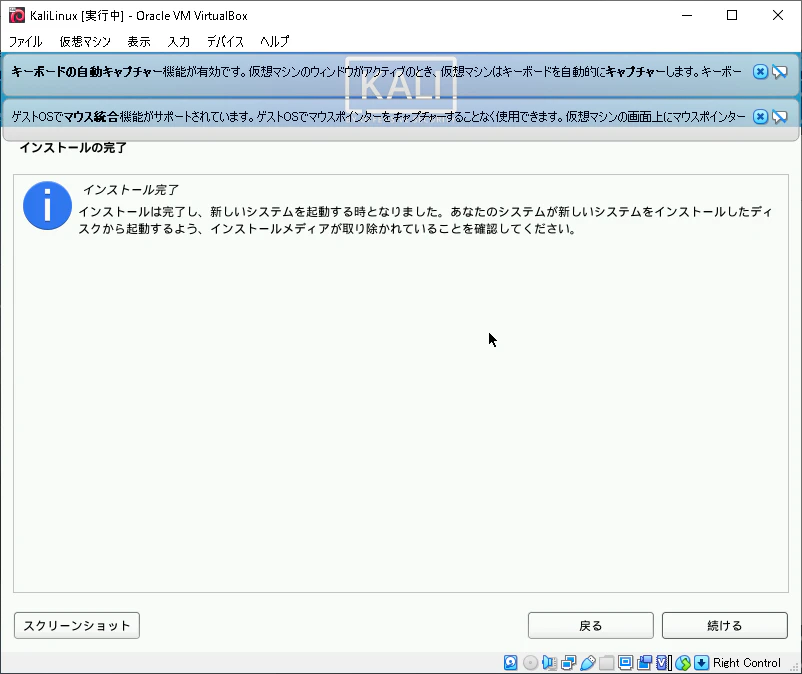Suppress future keyboard capture notification messages
802x674 pixels.
coord(779,72)
